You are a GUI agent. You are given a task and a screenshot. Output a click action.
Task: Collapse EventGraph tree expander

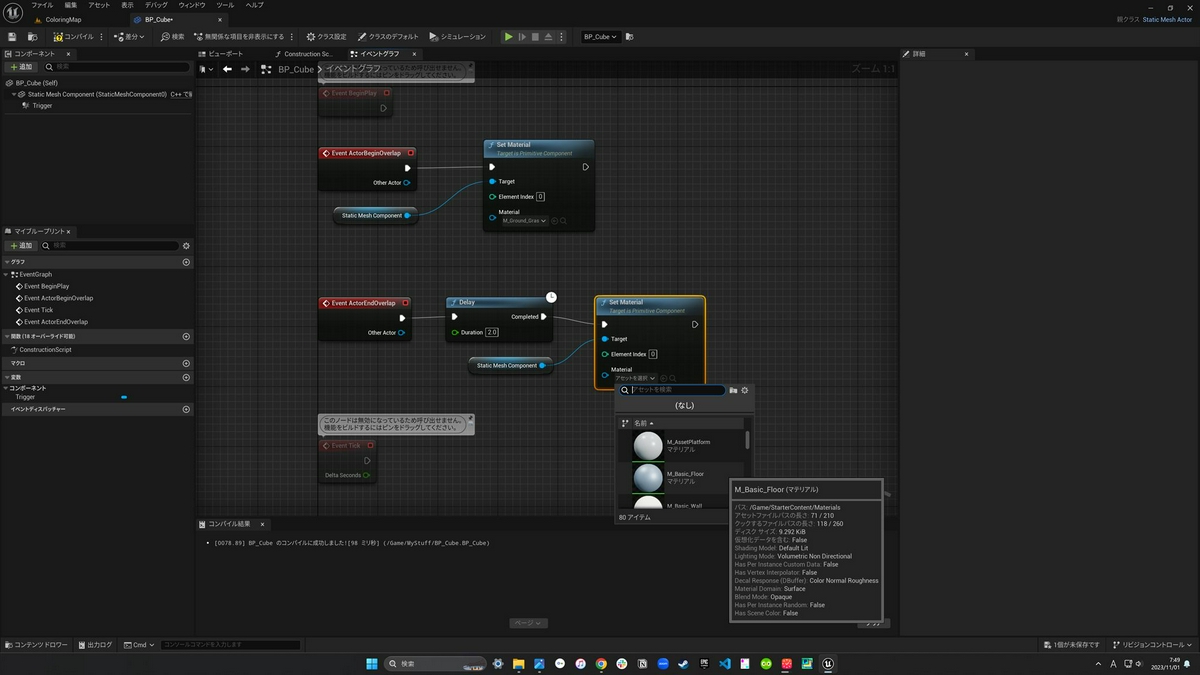click(x=7, y=274)
